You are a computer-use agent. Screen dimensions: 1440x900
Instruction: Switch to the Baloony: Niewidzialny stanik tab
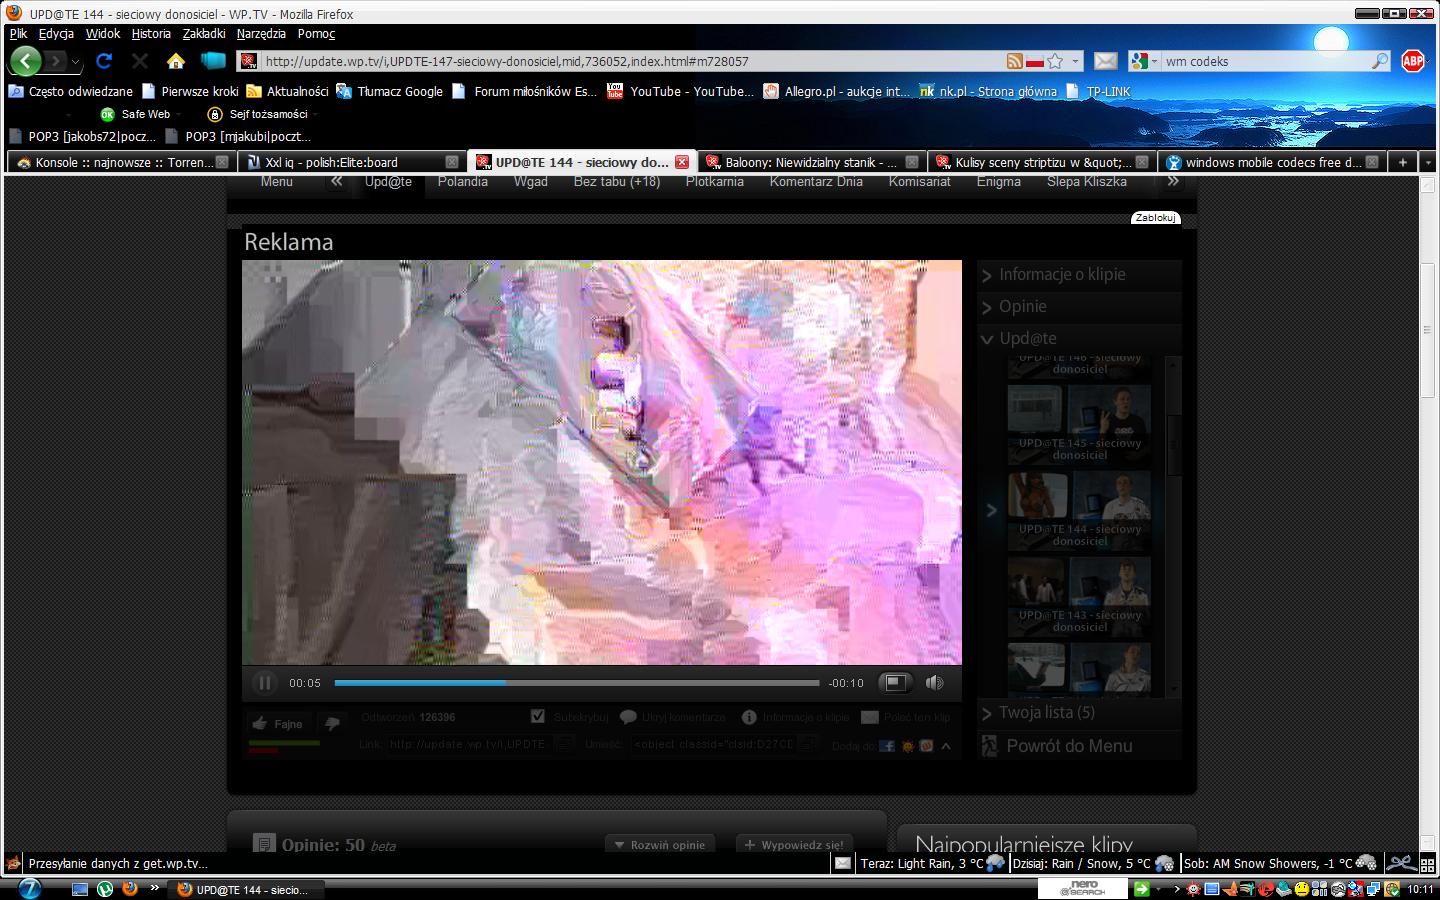810,162
